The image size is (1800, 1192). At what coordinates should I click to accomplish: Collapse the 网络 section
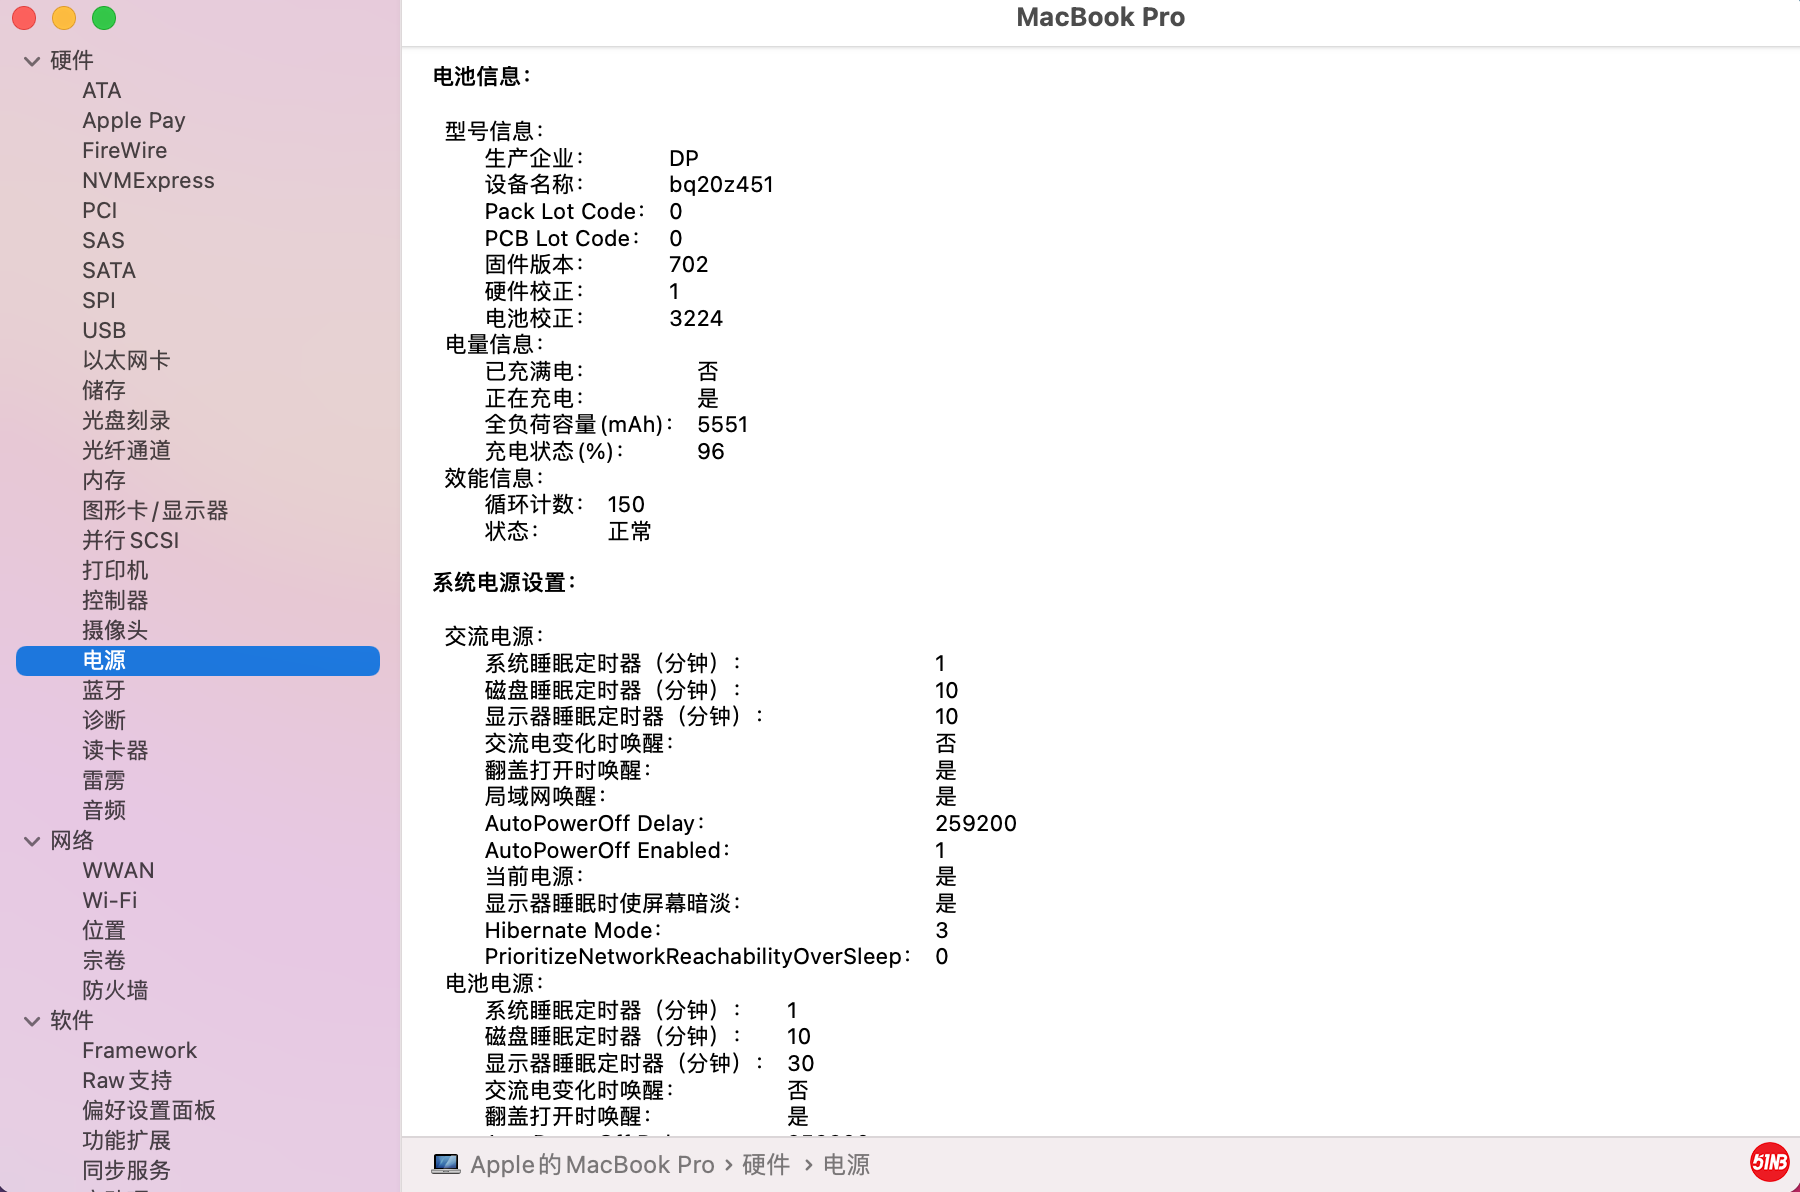31,841
